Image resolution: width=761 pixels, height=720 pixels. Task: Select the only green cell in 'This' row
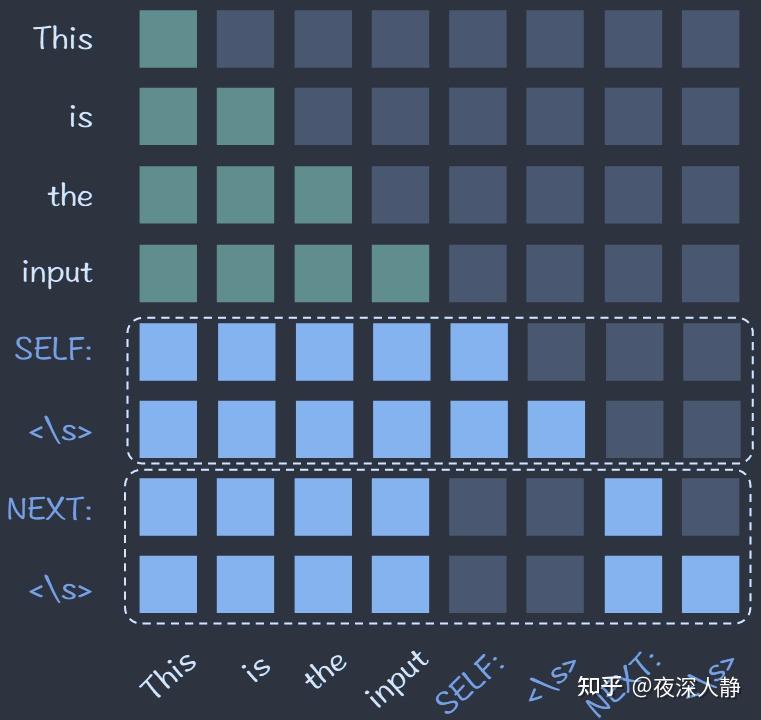point(168,39)
